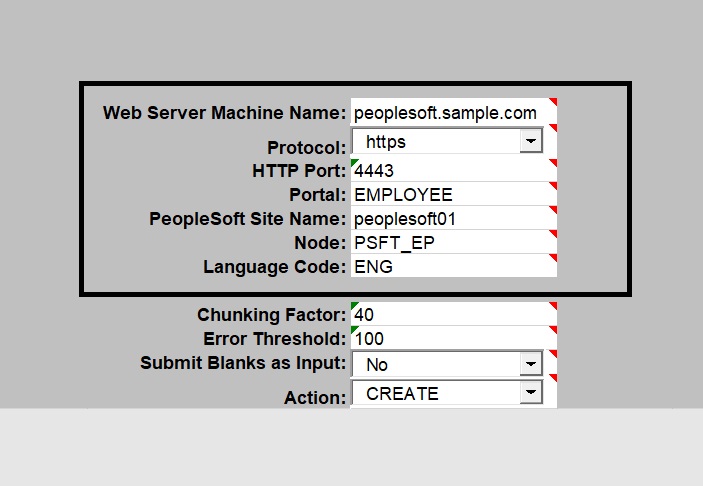Open the Protocol dropdown arrow
This screenshot has width=703, height=486.
click(531, 141)
